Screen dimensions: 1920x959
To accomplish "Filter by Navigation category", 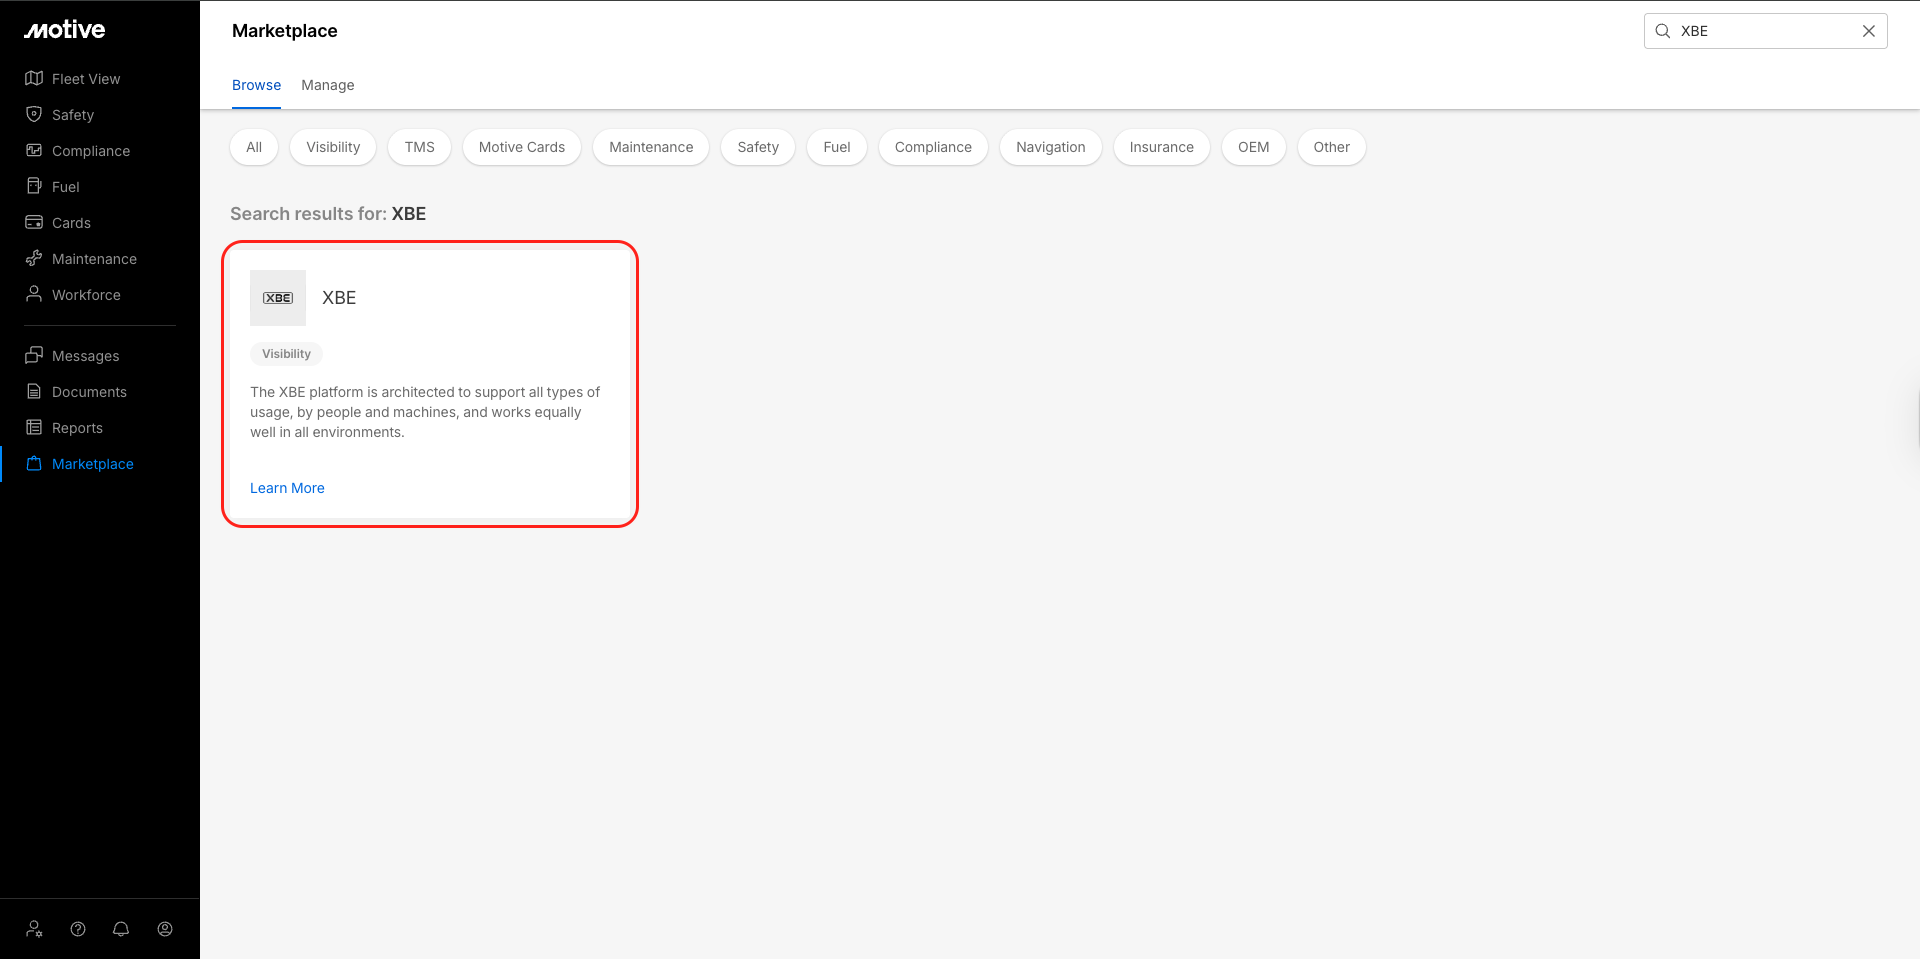I will tap(1051, 147).
